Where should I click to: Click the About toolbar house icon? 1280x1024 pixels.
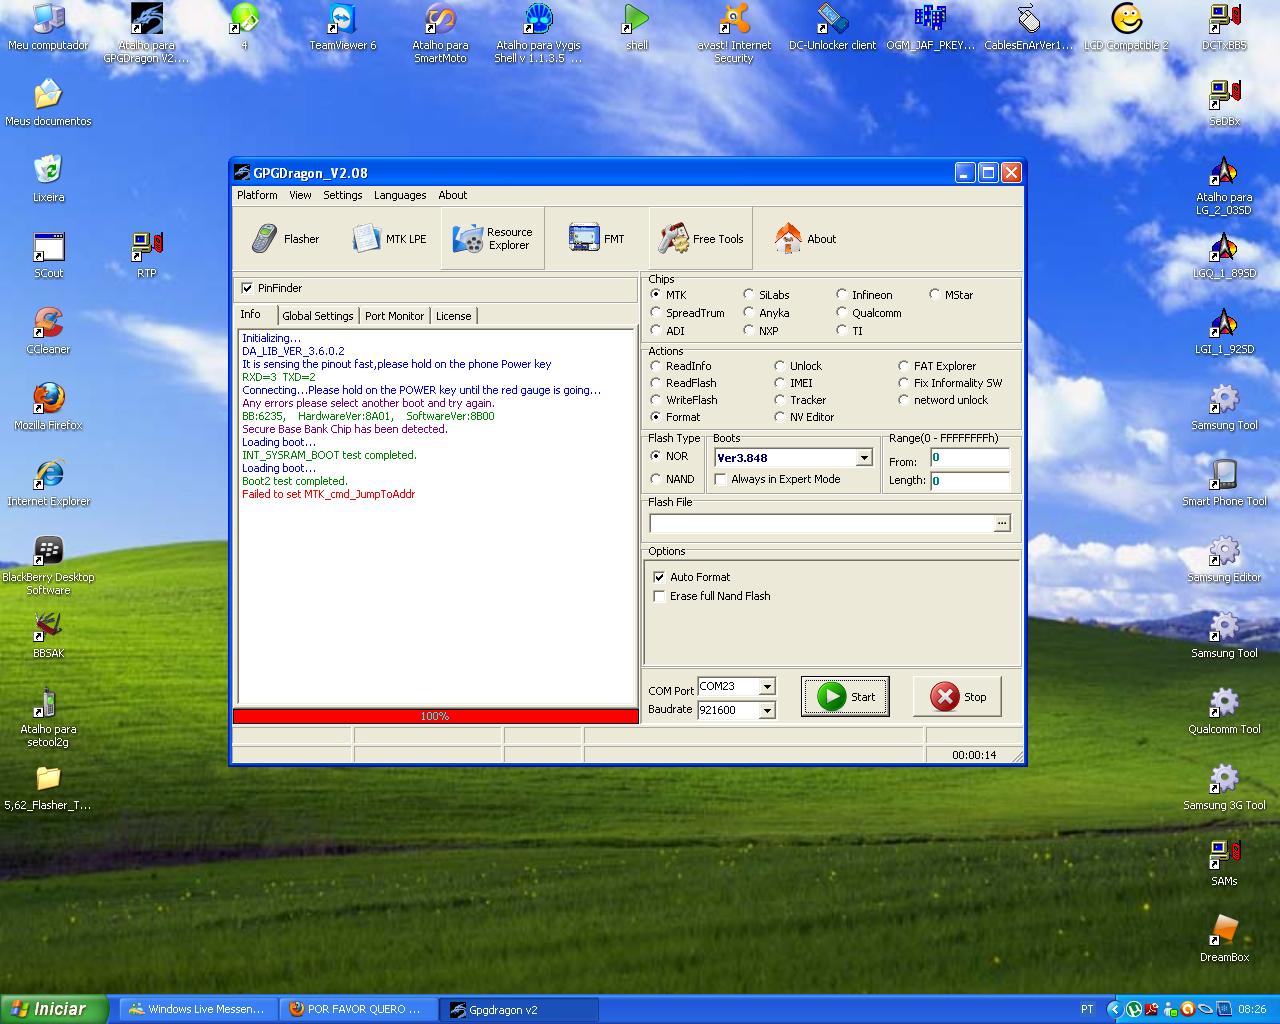pyautogui.click(x=788, y=239)
